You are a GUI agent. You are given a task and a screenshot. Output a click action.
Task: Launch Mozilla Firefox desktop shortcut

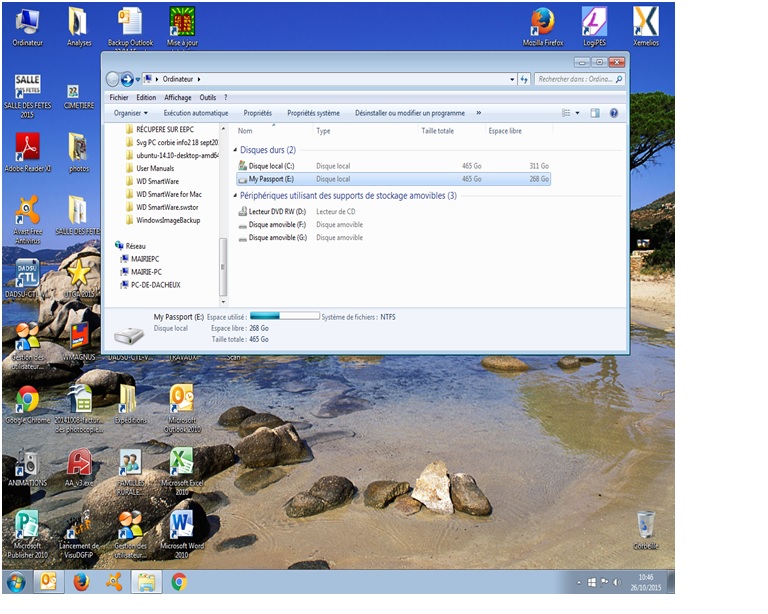(543, 28)
